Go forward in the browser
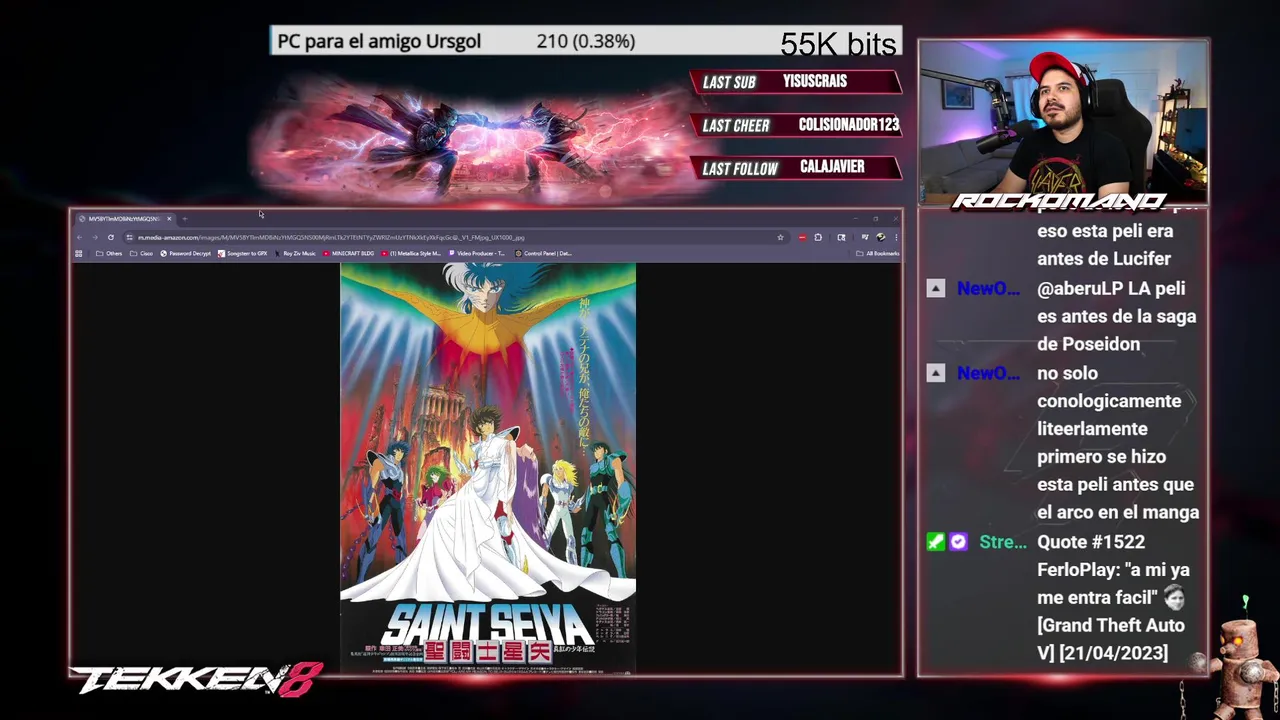This screenshot has width=1280, height=720. (x=95, y=237)
